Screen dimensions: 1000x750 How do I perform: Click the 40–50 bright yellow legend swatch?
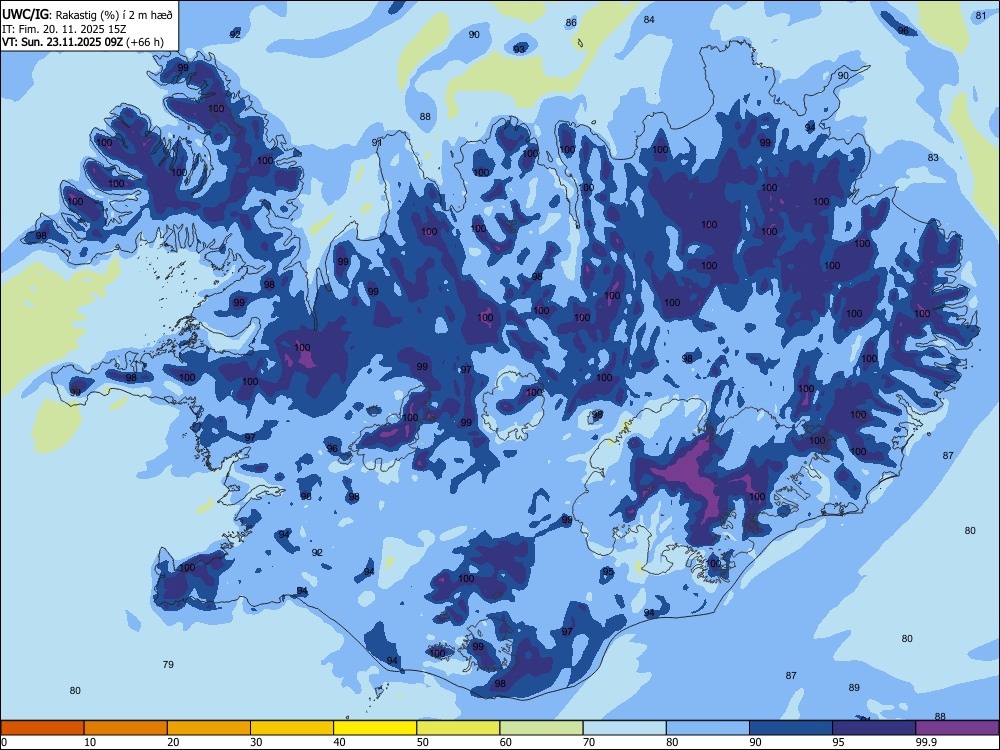click(x=375, y=728)
